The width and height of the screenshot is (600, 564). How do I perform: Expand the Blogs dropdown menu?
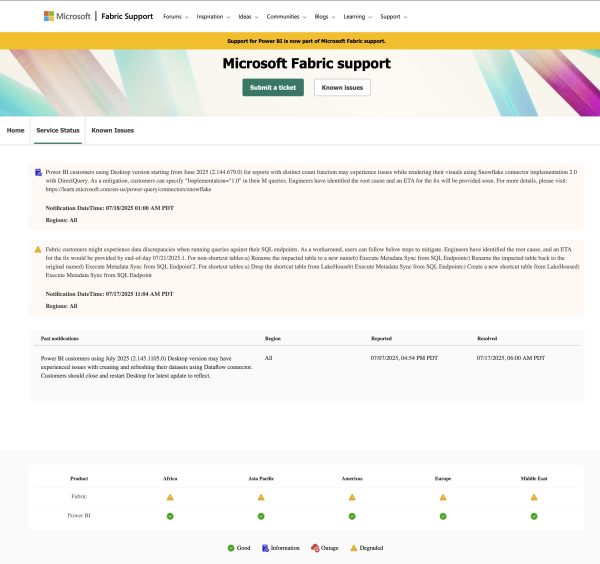(x=324, y=17)
